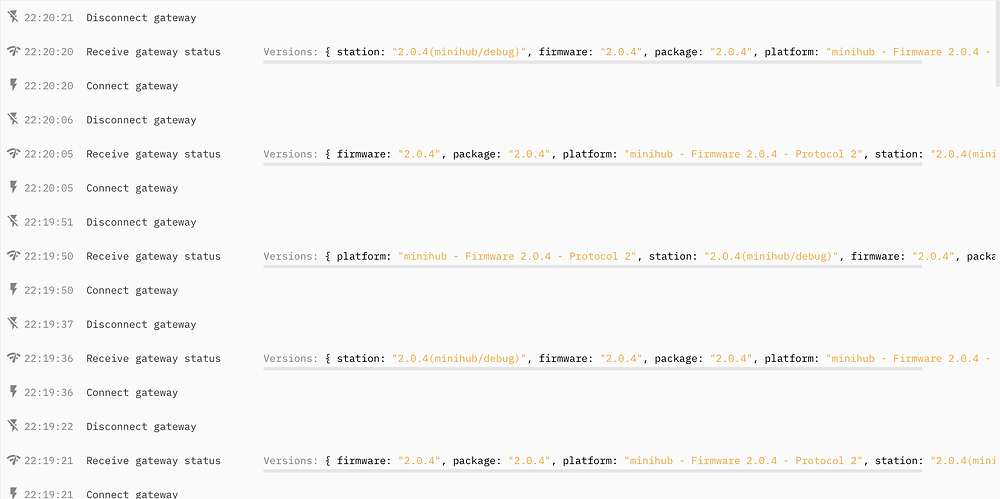Click the connect bolt icon at 22:19:50
The height and width of the screenshot is (499, 1000).
[13, 290]
